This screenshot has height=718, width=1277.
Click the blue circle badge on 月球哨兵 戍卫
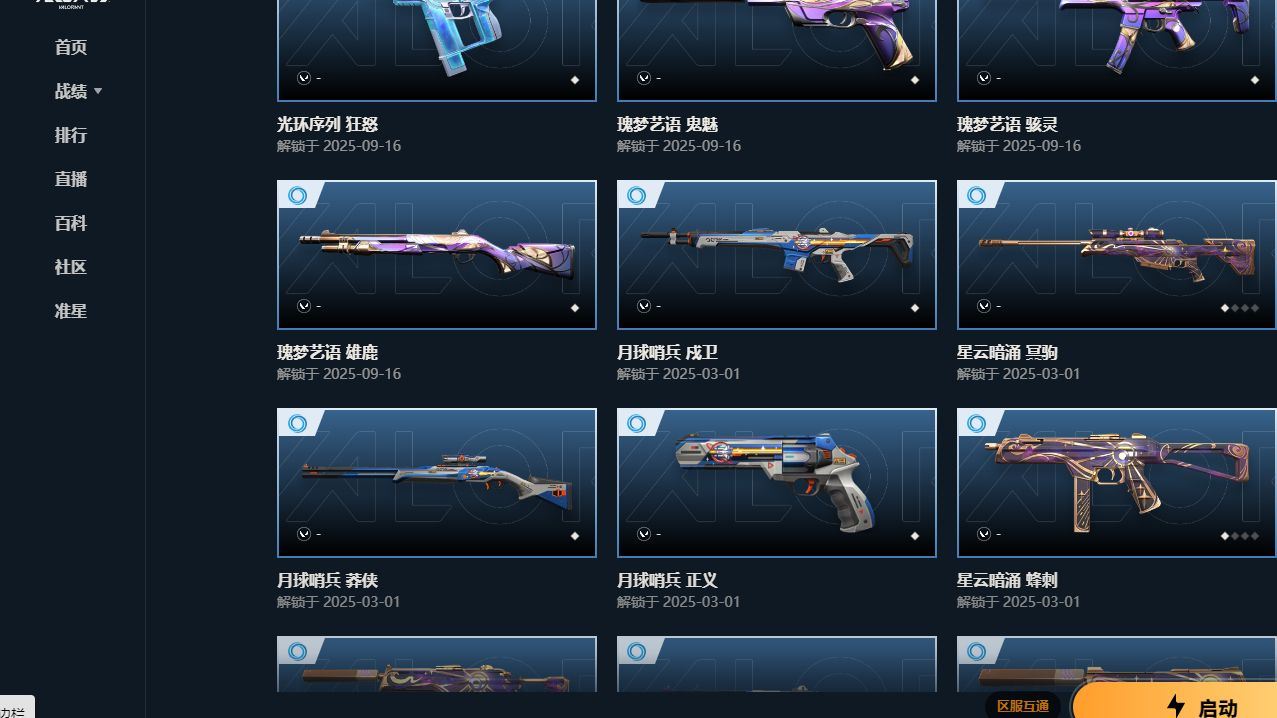pos(637,195)
